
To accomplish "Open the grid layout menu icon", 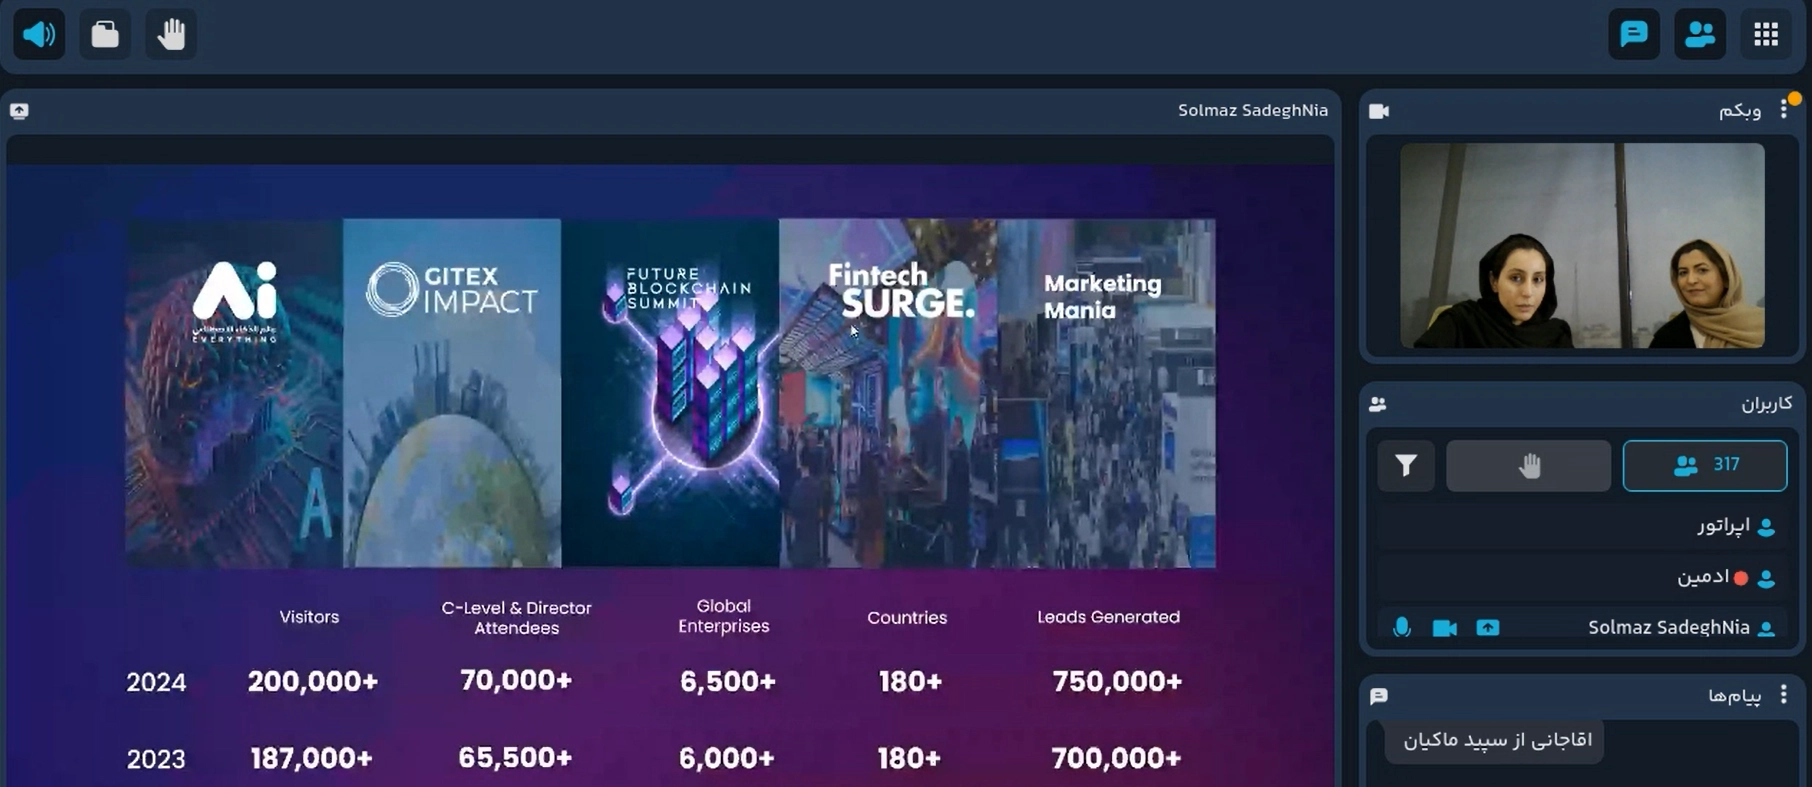I will coord(1766,34).
